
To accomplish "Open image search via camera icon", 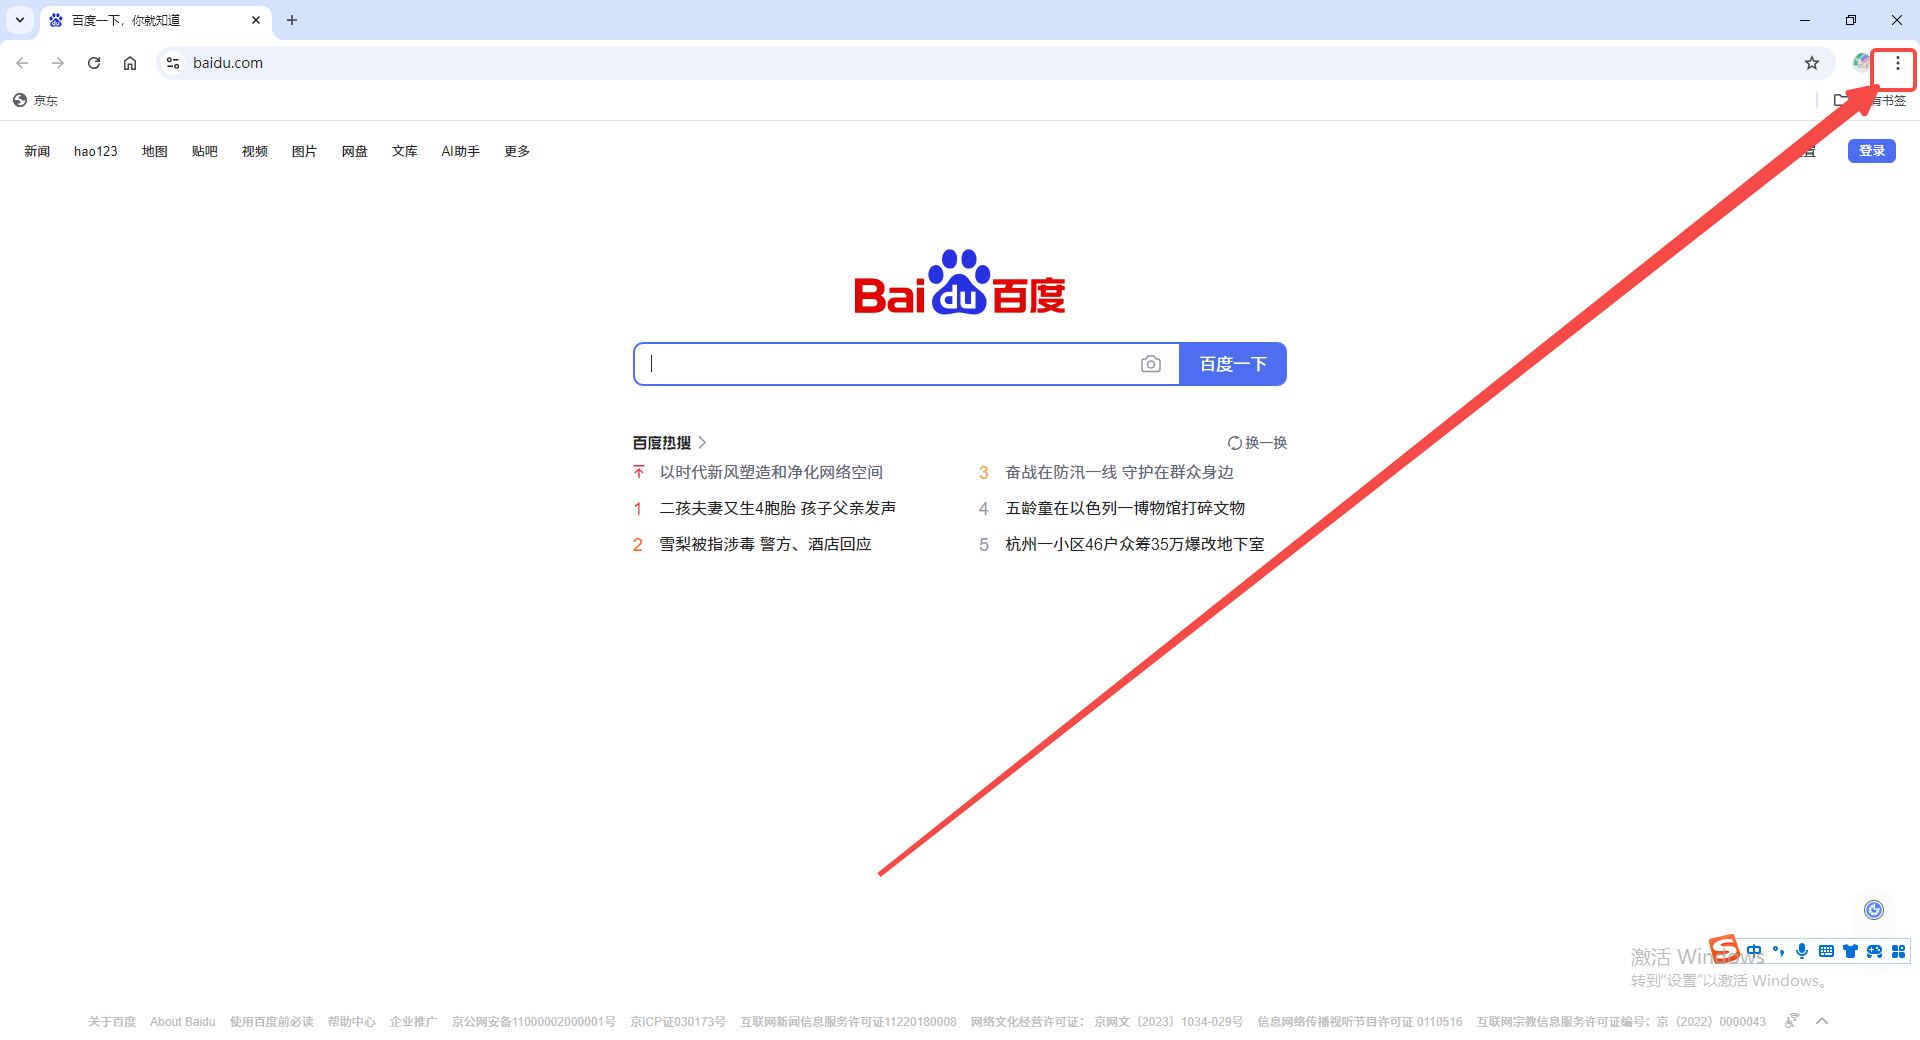I will (1151, 364).
